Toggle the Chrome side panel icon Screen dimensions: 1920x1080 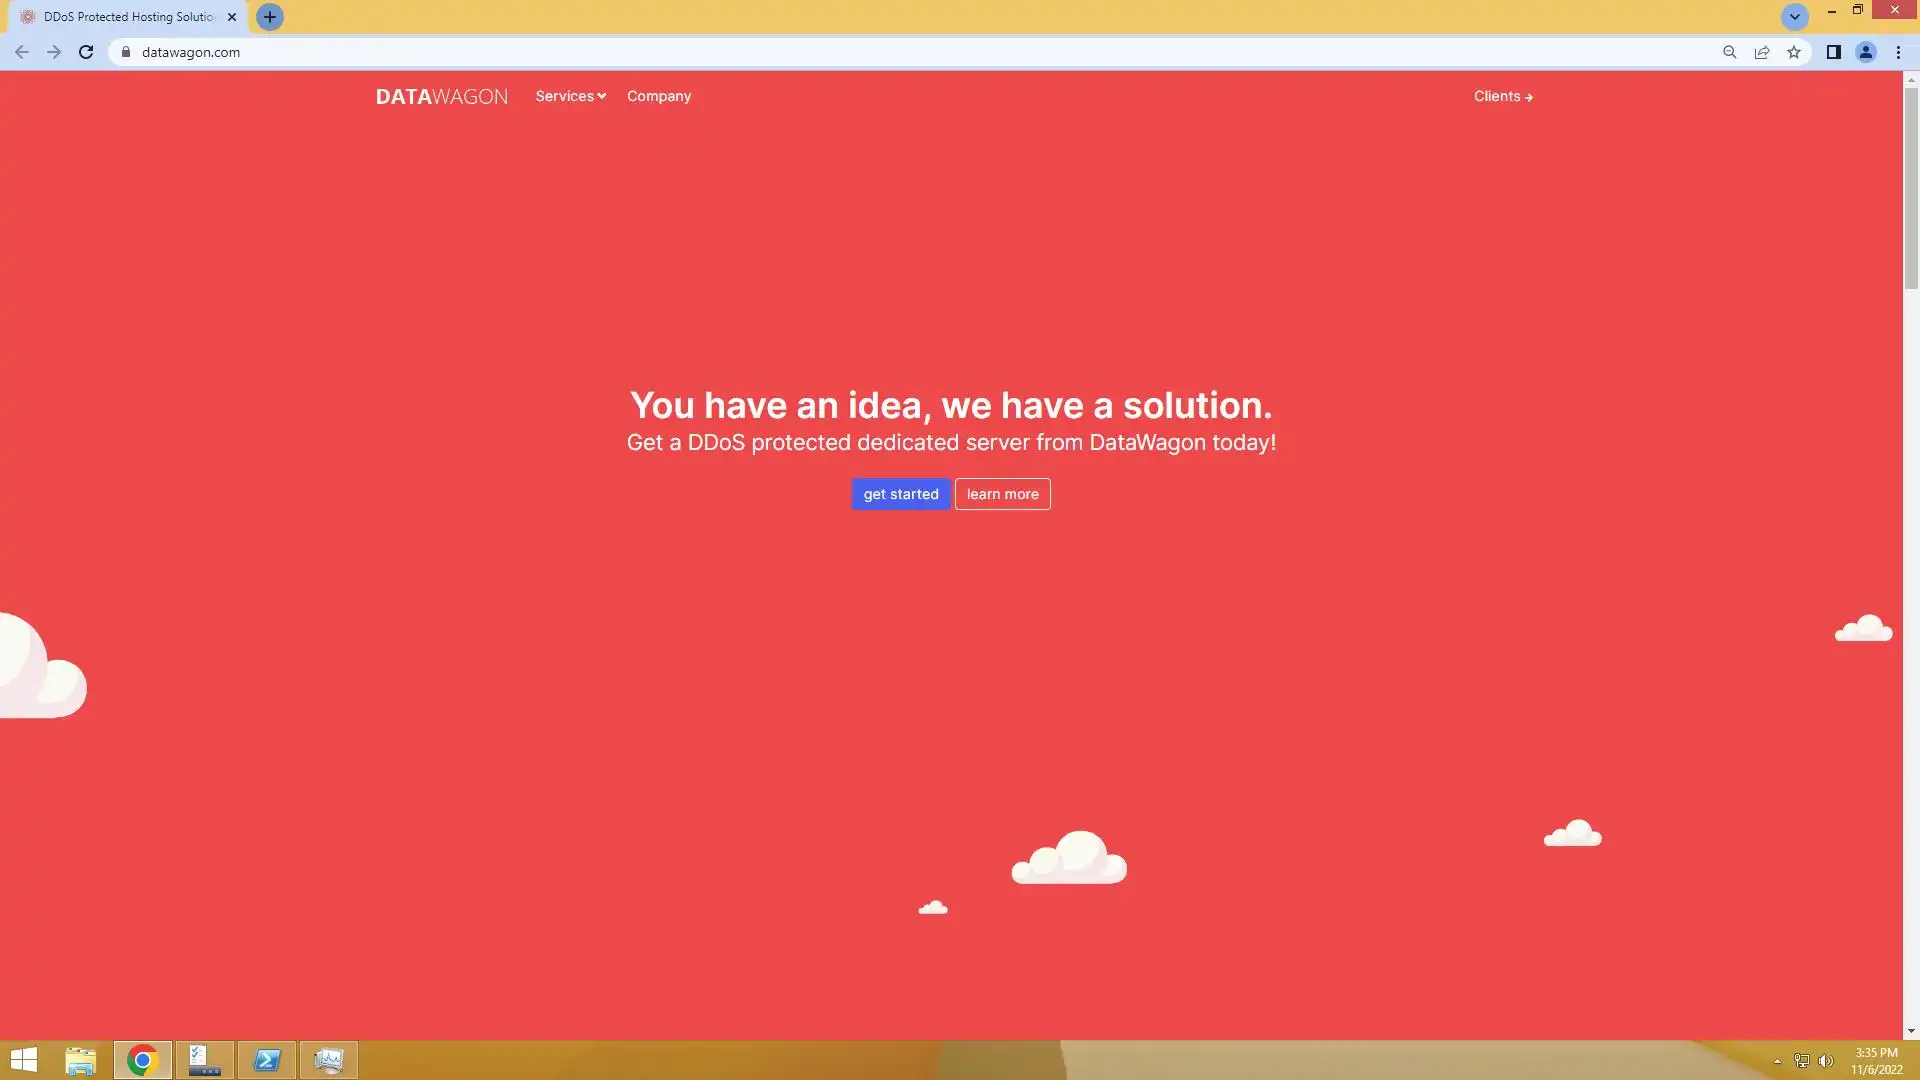click(1833, 52)
